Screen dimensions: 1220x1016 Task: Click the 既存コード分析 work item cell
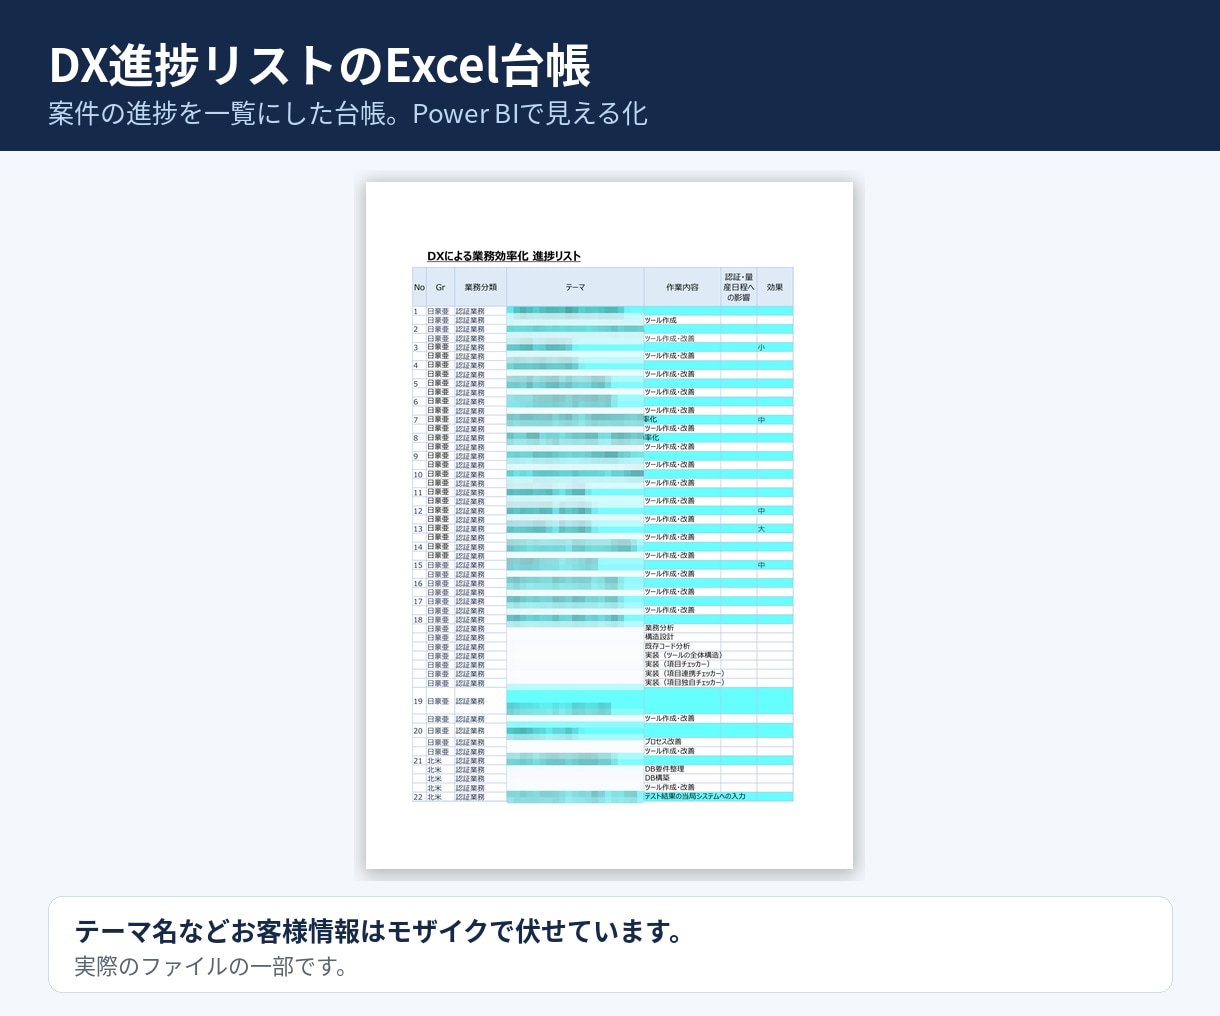[682, 646]
